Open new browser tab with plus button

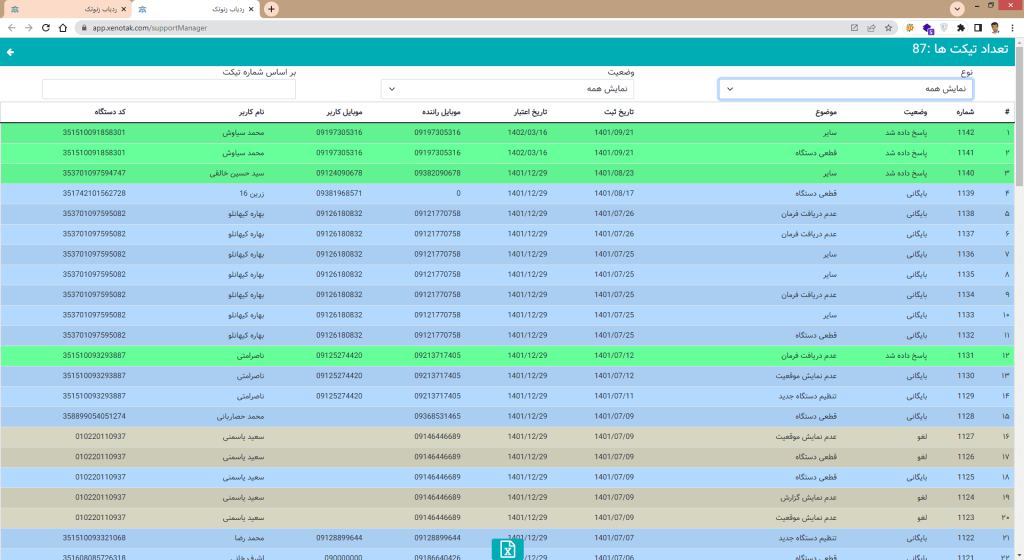[271, 8]
